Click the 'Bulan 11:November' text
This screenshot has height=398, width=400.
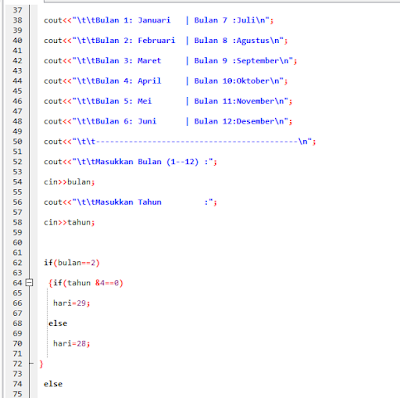234,101
